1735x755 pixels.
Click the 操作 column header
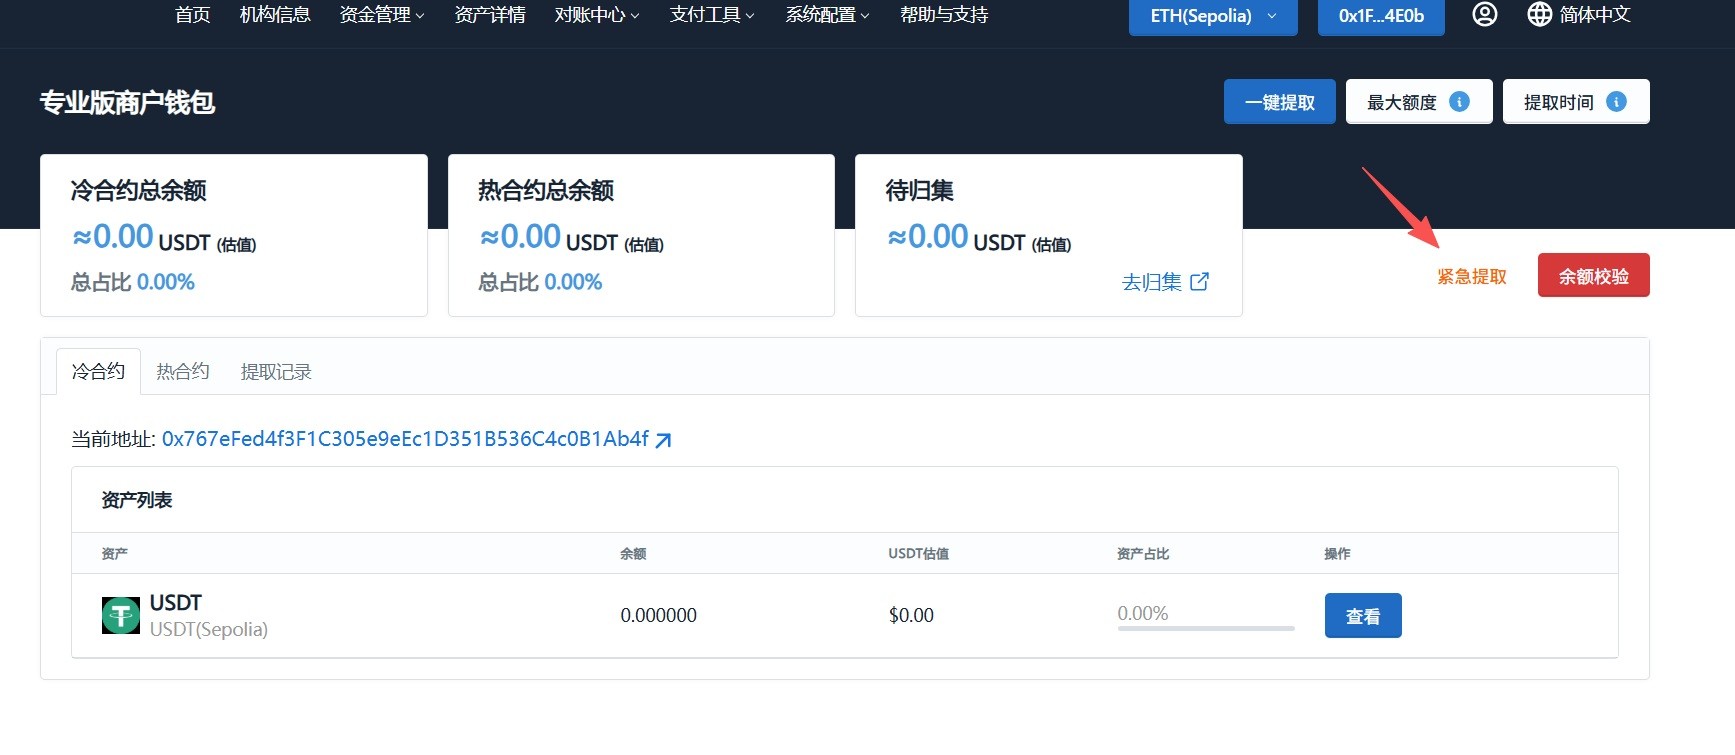tap(1338, 553)
